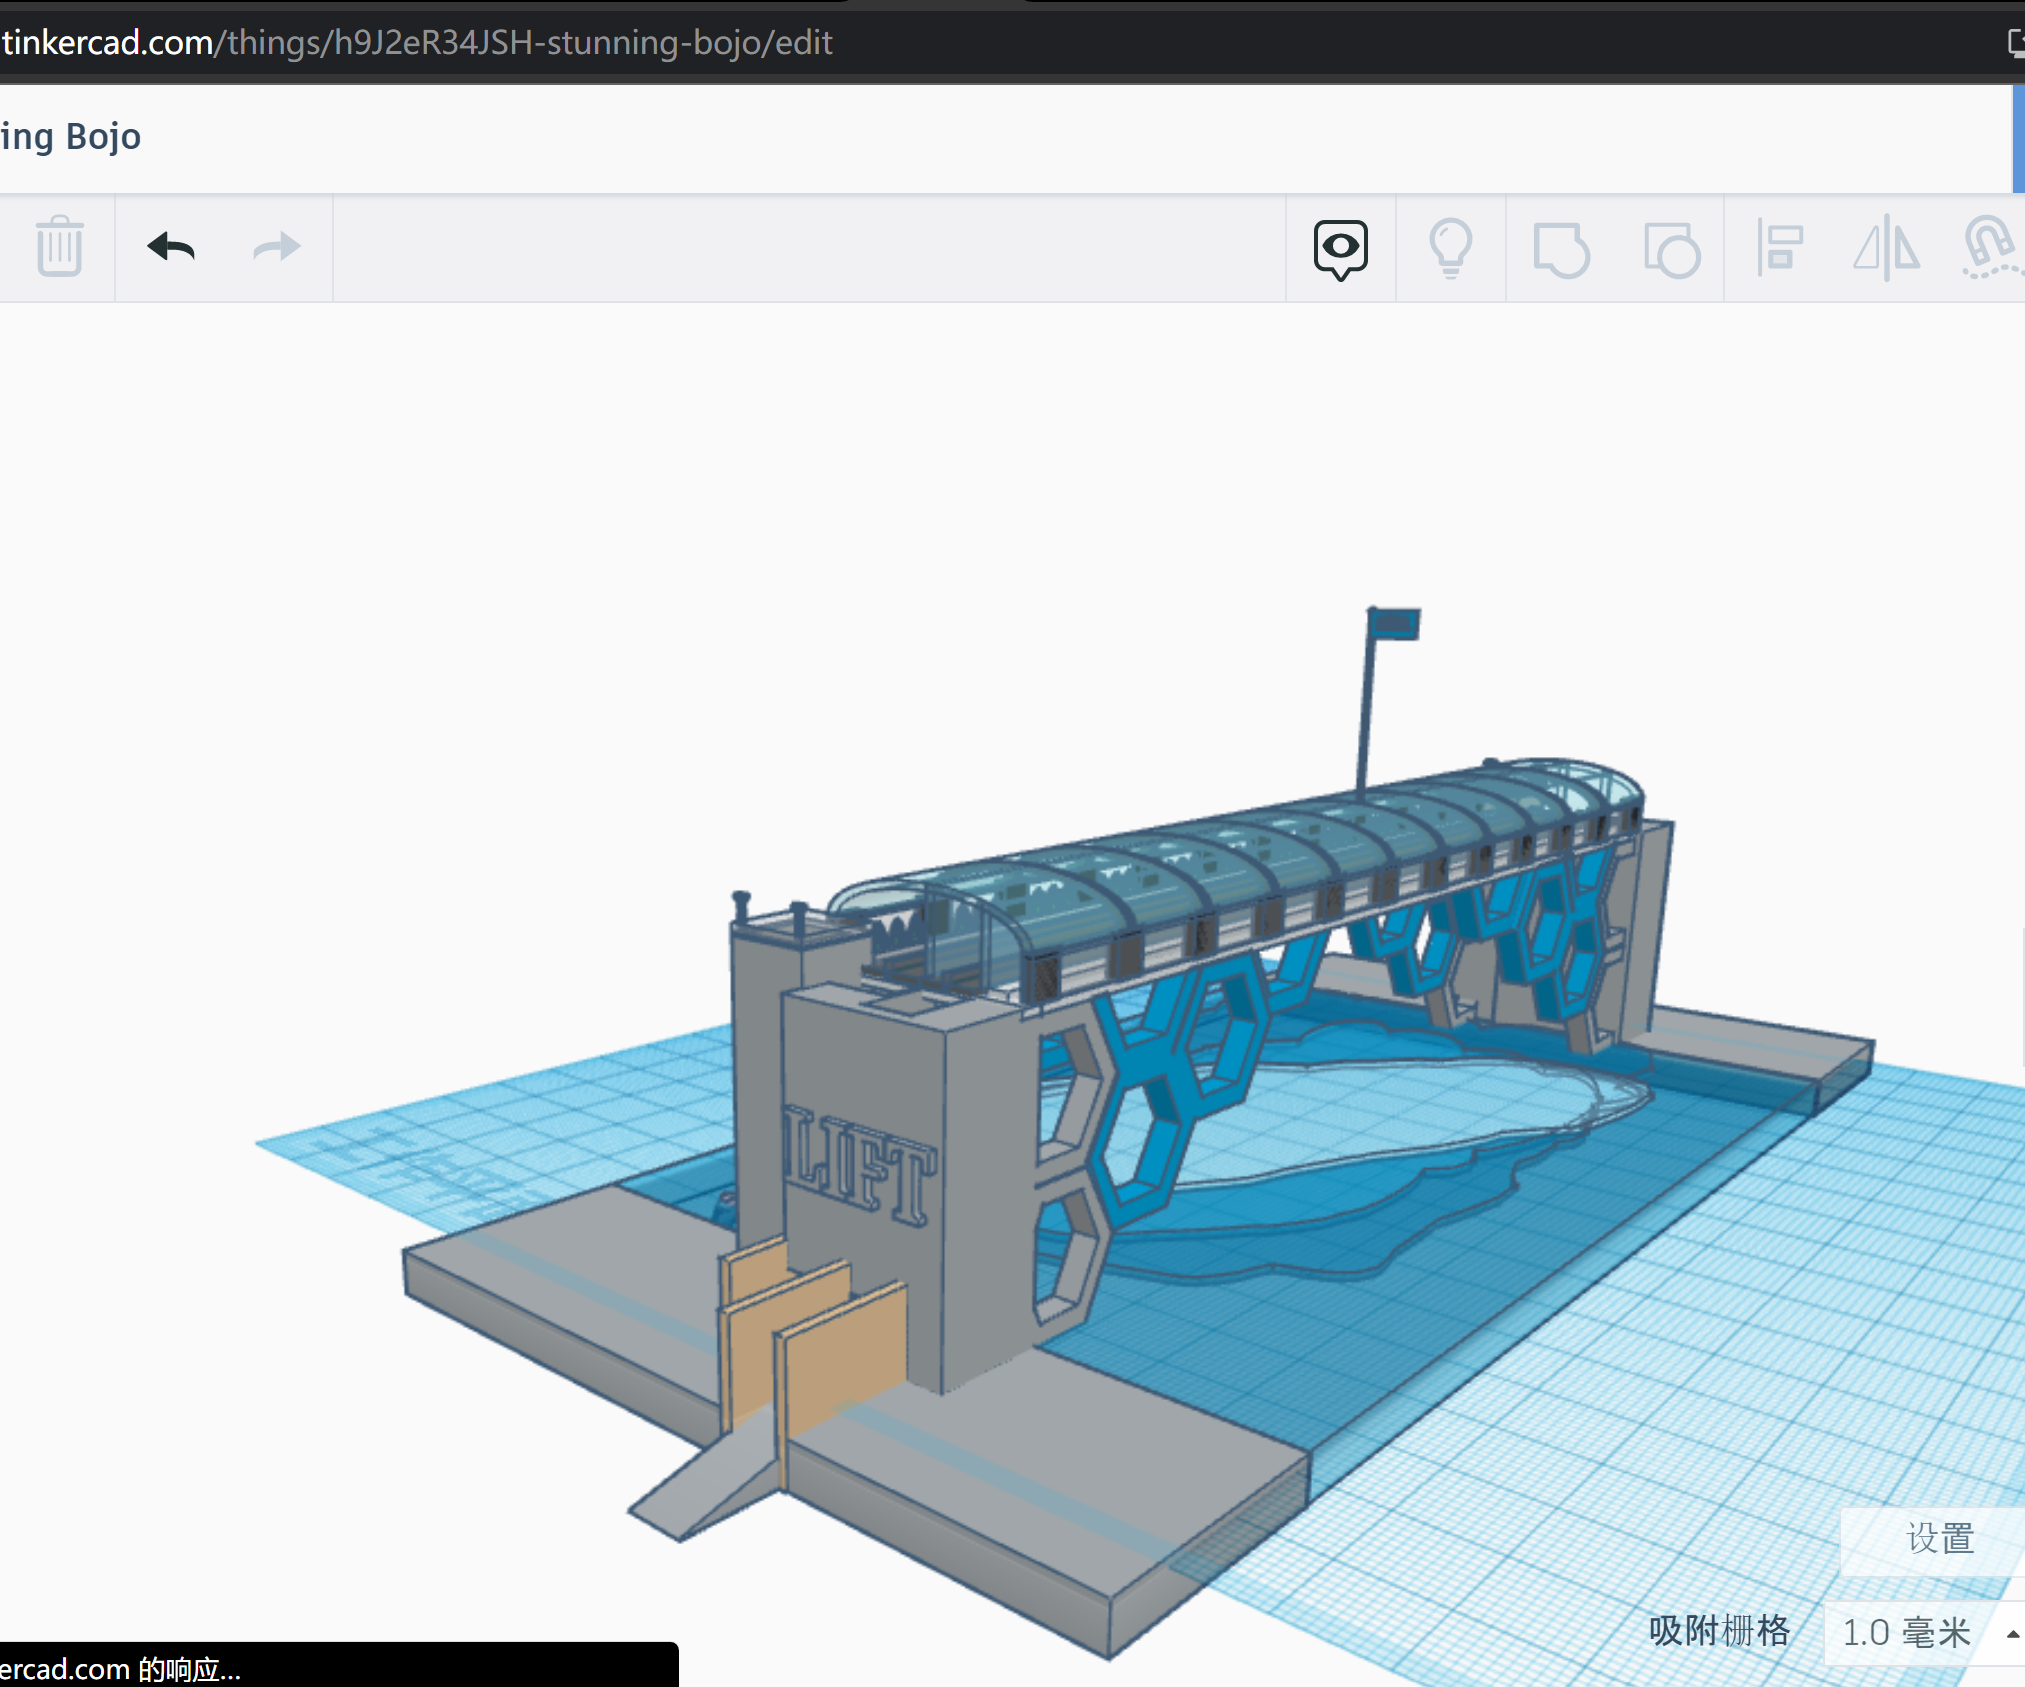
Task: Toggle the comments view
Action: [x=1340, y=248]
